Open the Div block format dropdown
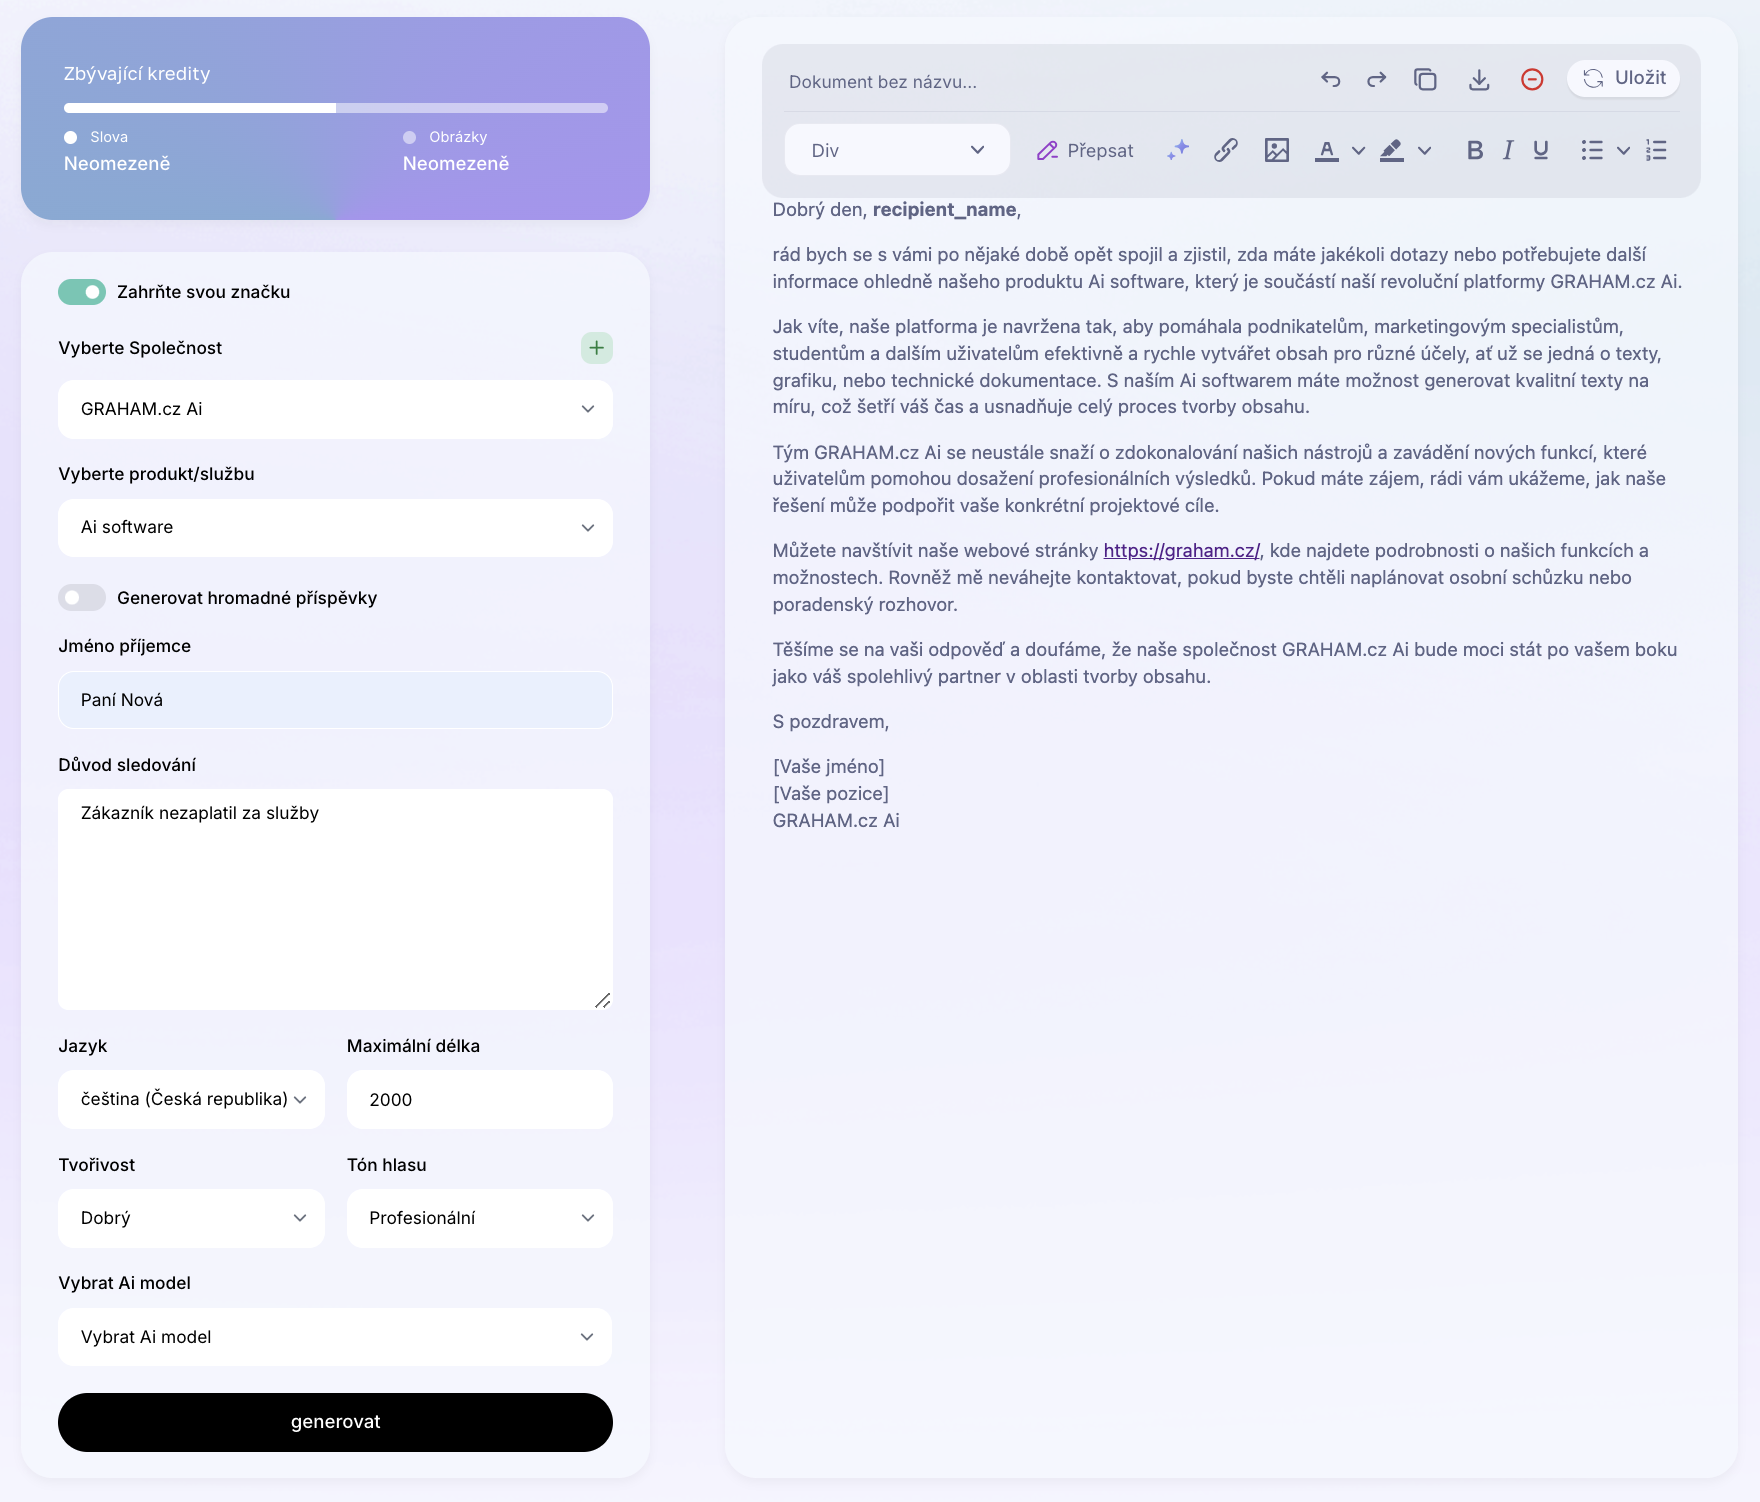Image resolution: width=1760 pixels, height=1502 pixels. [897, 150]
